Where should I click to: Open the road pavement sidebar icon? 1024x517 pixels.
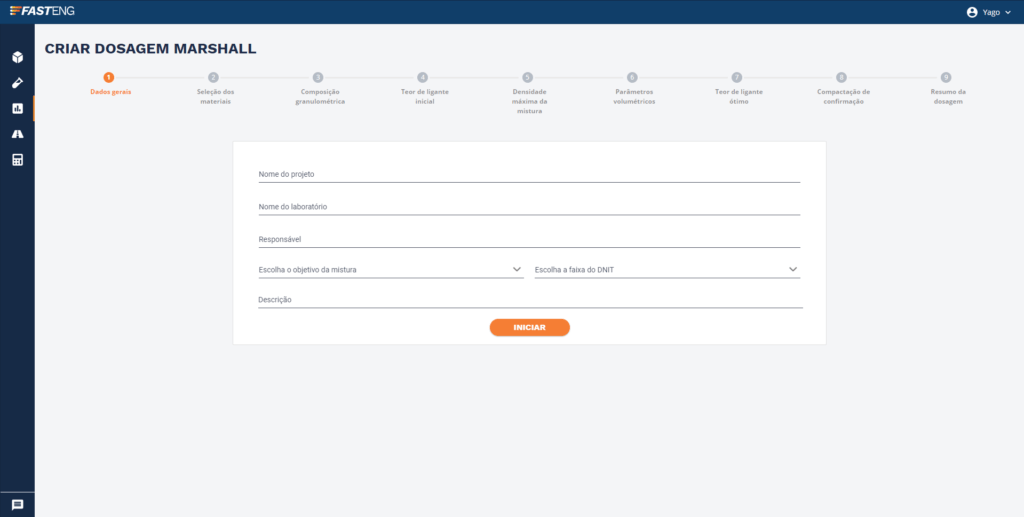click(x=17, y=134)
